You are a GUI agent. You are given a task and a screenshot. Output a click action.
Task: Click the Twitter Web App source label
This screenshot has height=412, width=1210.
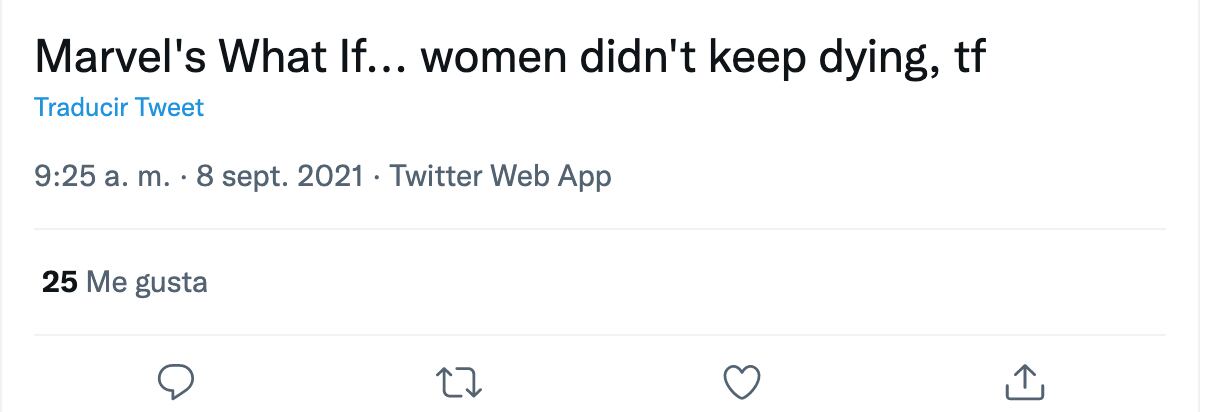[500, 177]
